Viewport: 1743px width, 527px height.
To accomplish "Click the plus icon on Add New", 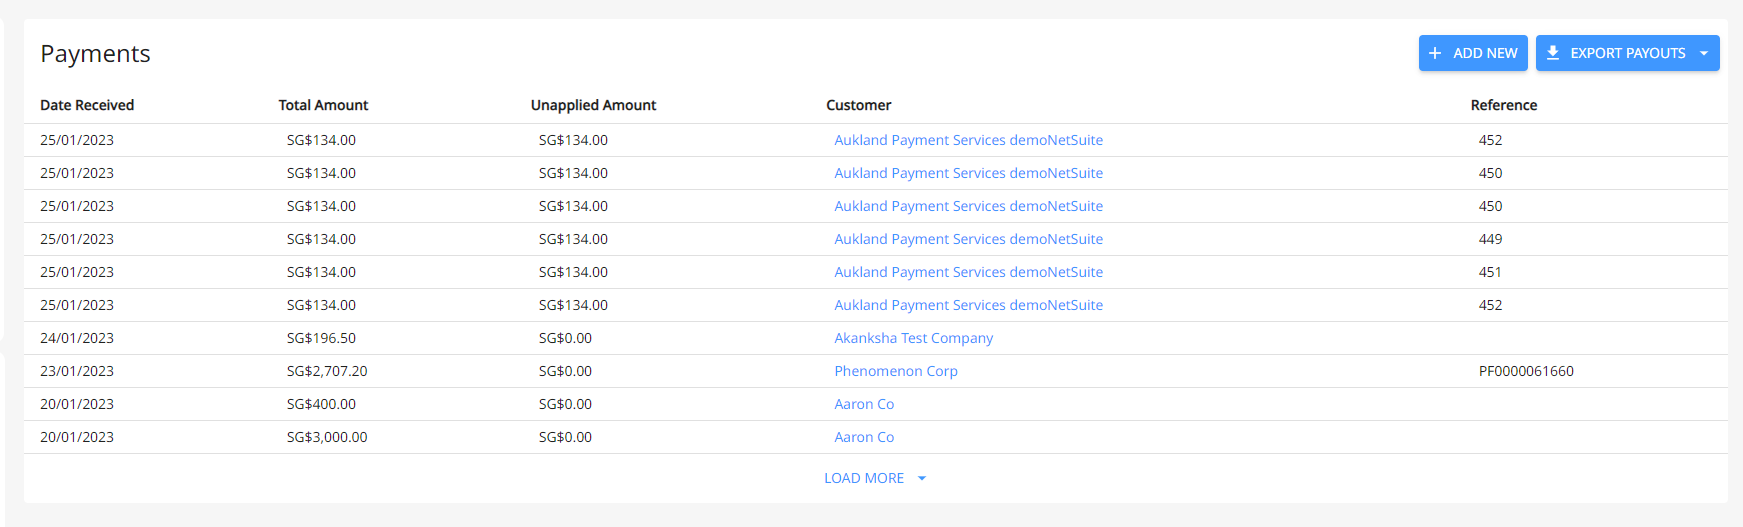I will (1435, 53).
